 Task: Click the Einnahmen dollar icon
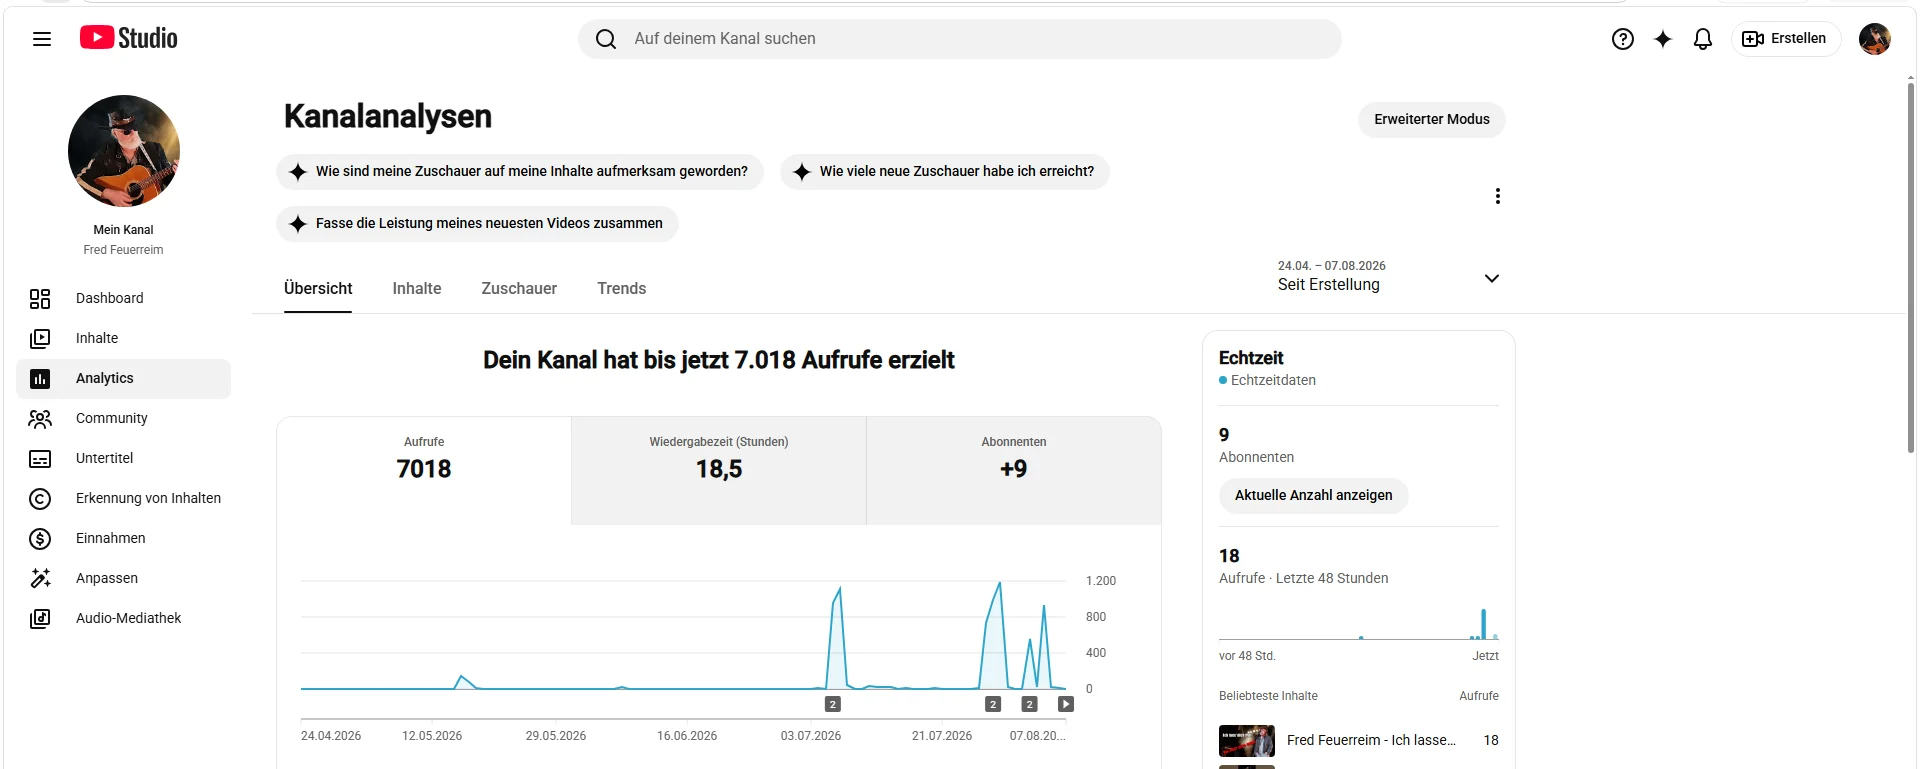[40, 539]
